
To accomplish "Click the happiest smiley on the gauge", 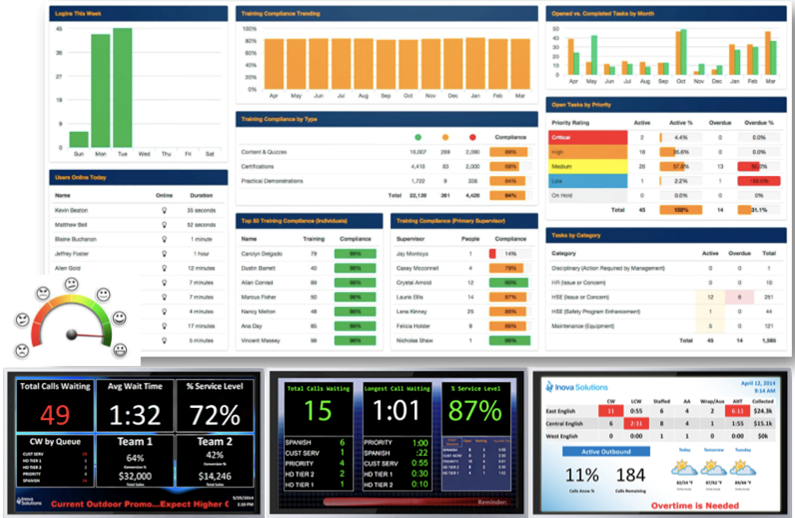I will click(x=121, y=350).
